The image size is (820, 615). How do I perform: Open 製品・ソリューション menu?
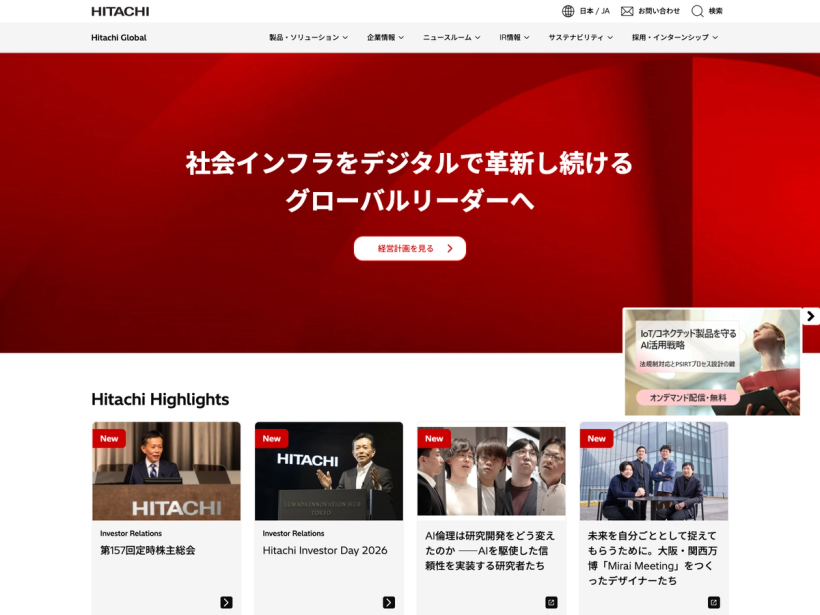pos(304,38)
